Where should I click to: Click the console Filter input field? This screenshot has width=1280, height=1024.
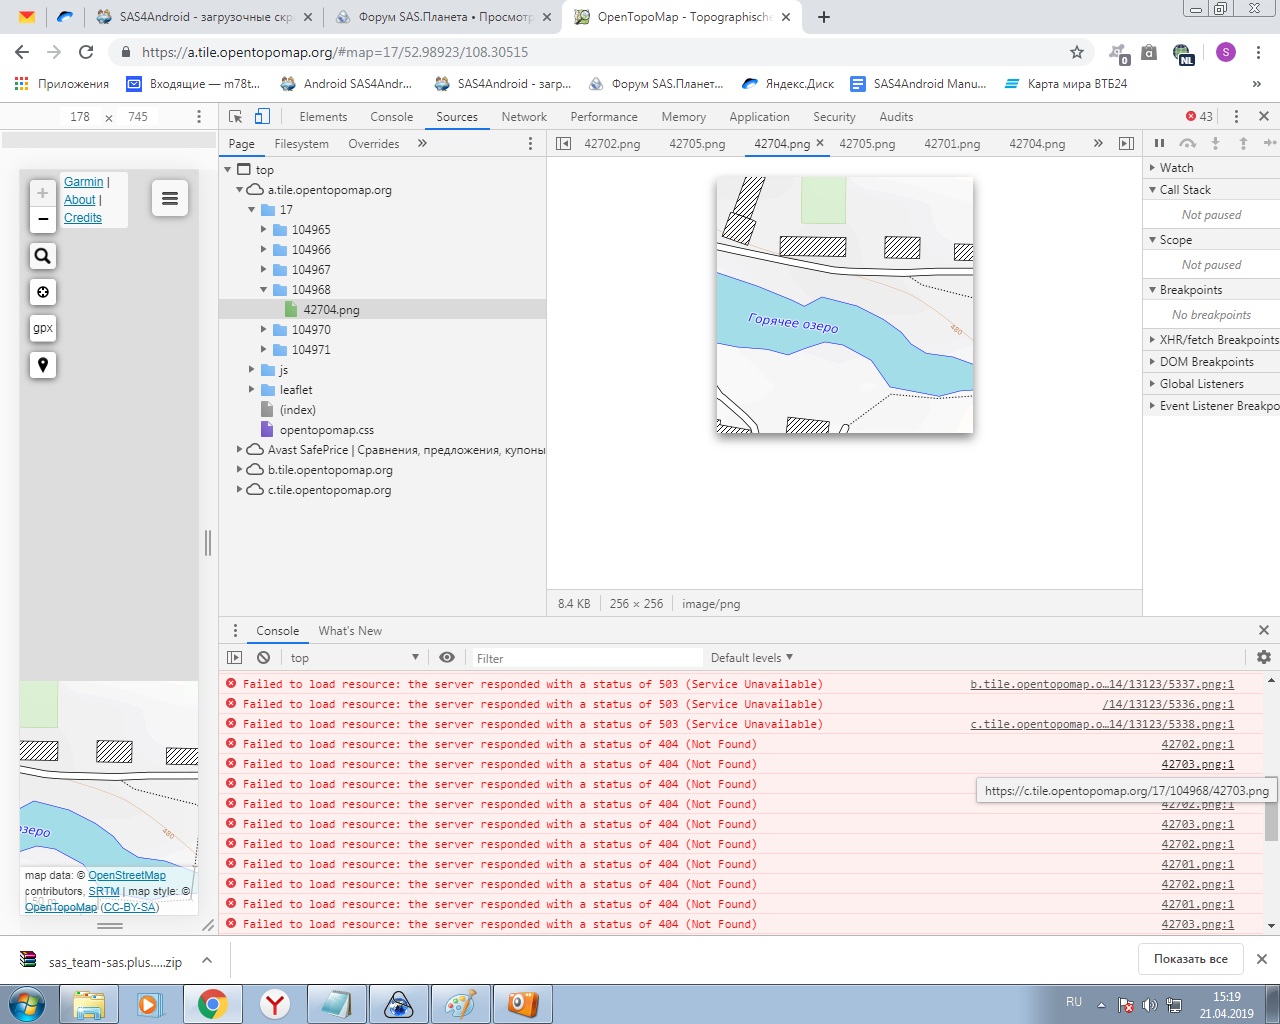pyautogui.click(x=585, y=658)
